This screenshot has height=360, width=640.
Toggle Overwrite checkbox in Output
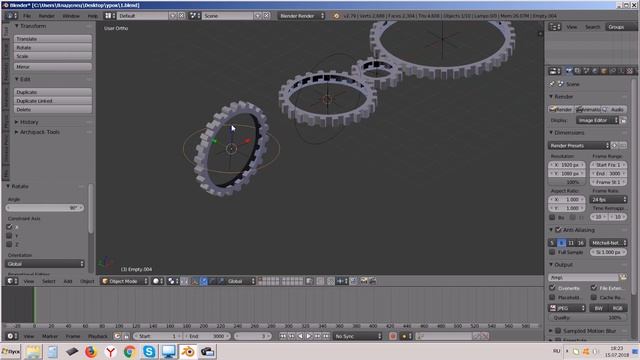[552, 288]
